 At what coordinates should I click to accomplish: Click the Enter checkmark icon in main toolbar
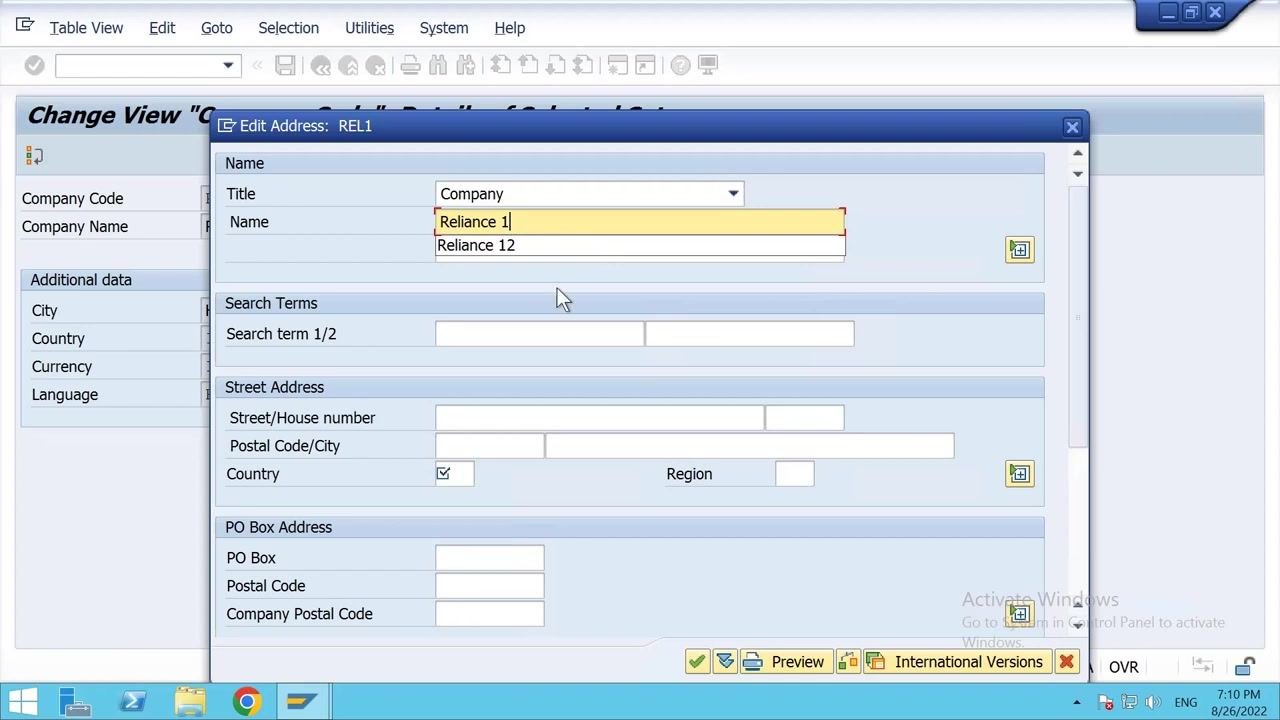click(x=34, y=66)
